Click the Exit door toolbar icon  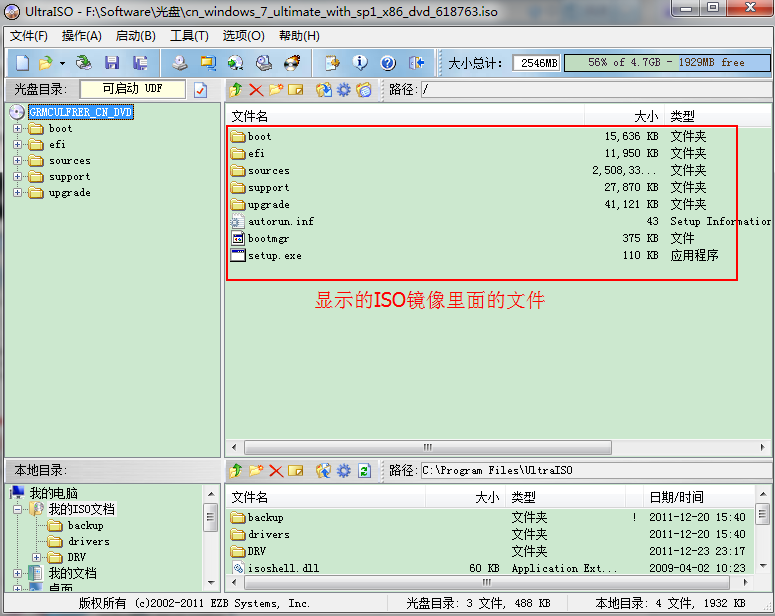point(417,63)
